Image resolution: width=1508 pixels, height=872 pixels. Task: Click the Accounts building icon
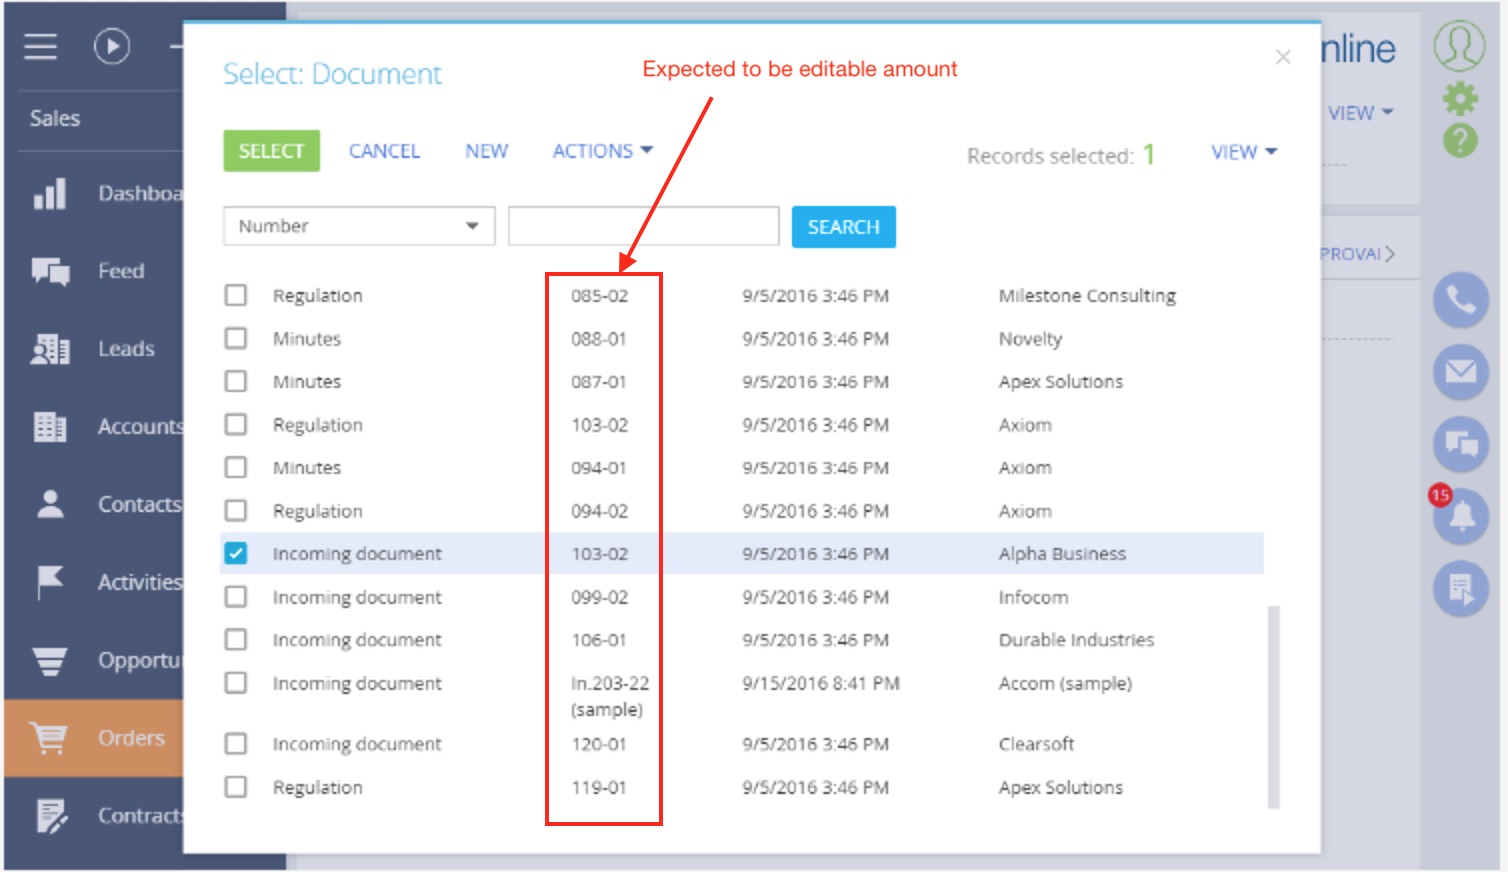coord(50,427)
